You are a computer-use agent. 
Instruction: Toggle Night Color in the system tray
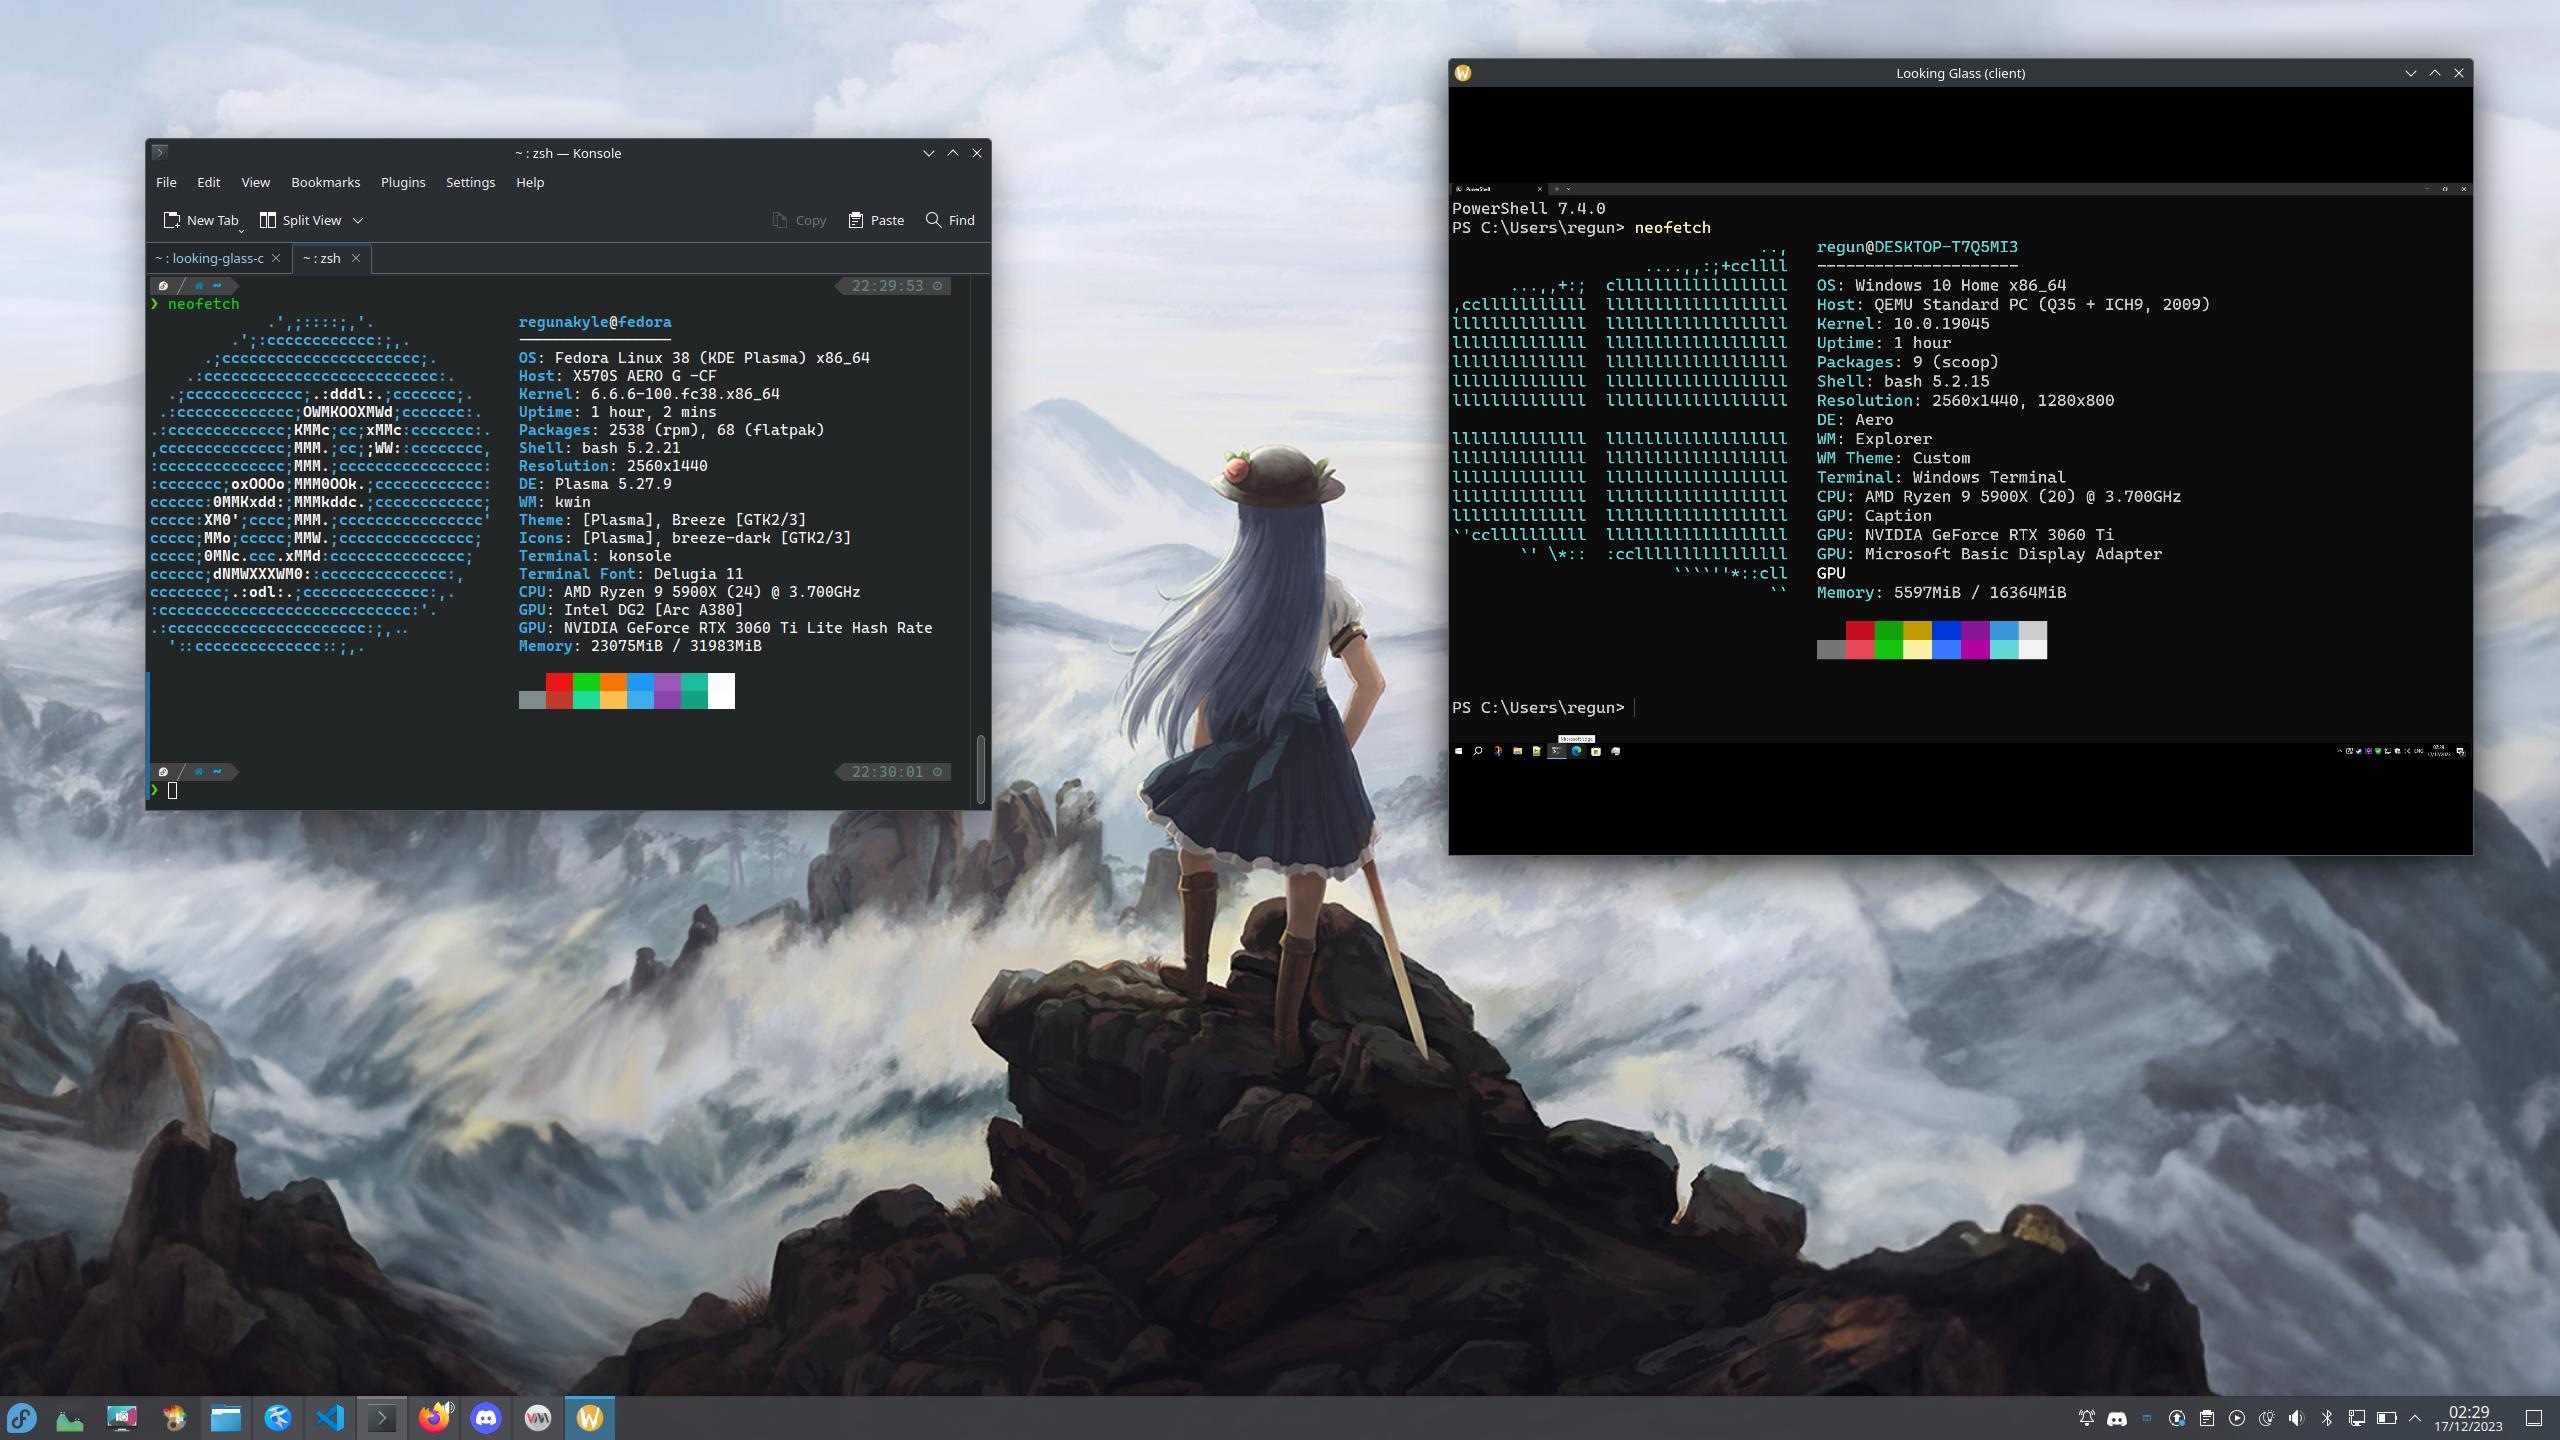pyautogui.click(x=2268, y=1417)
